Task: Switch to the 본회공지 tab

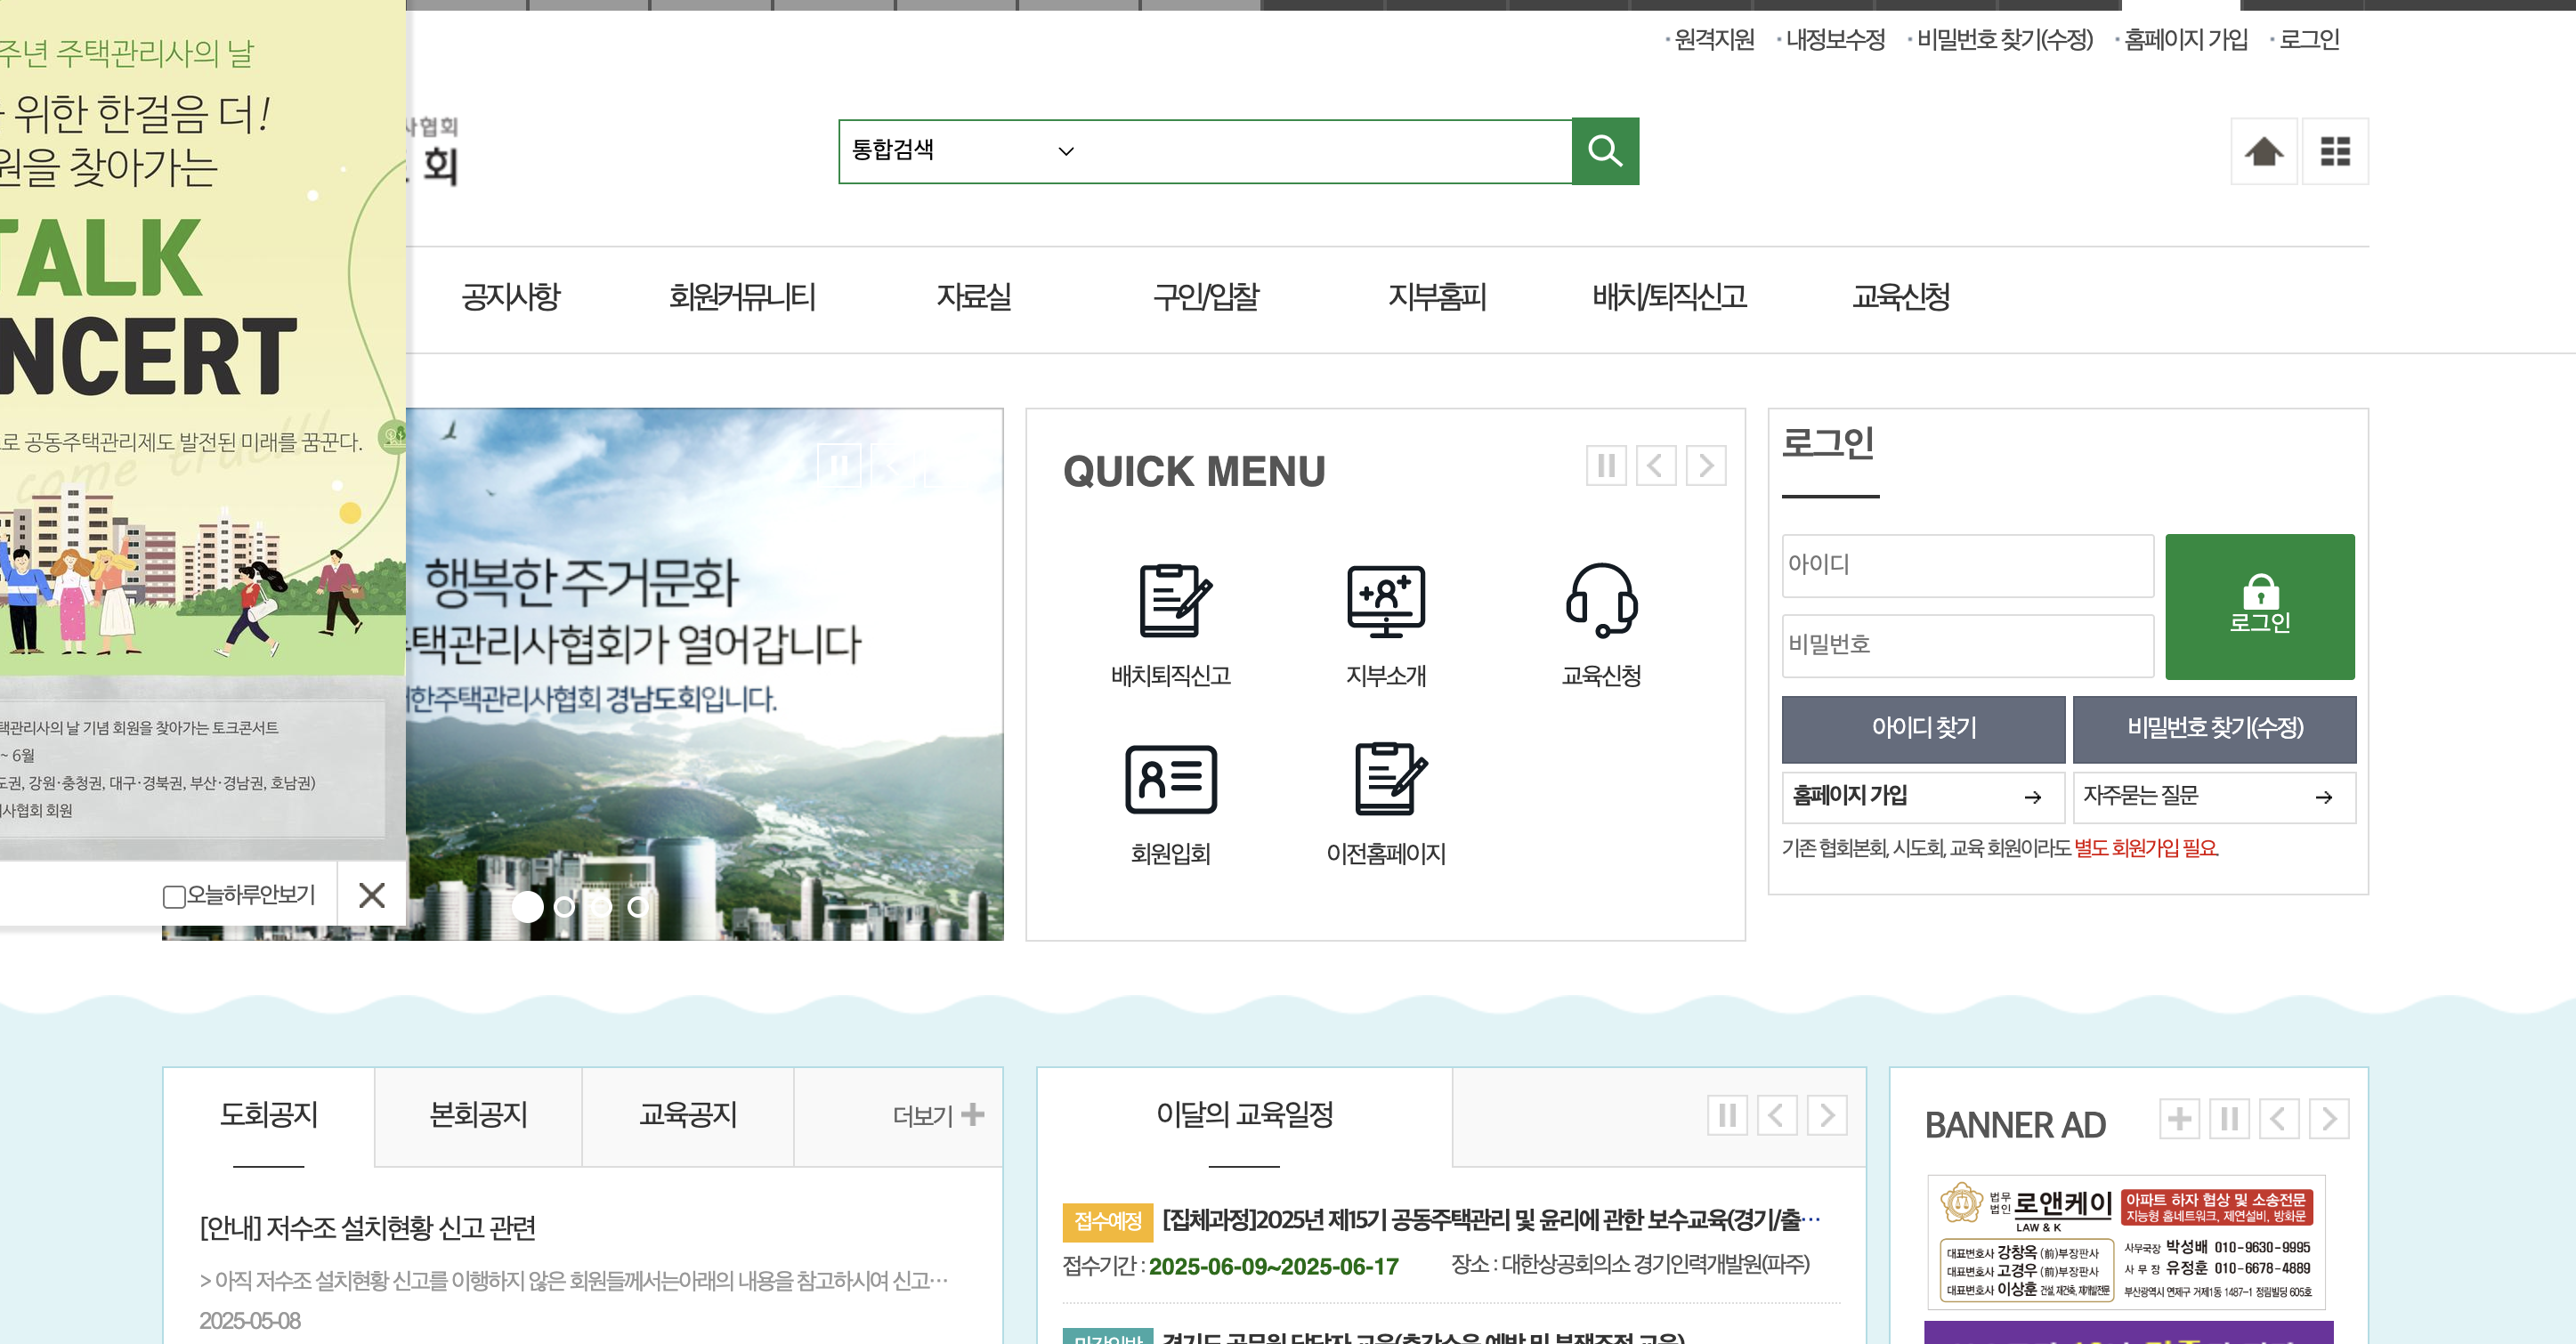Action: click(478, 1115)
